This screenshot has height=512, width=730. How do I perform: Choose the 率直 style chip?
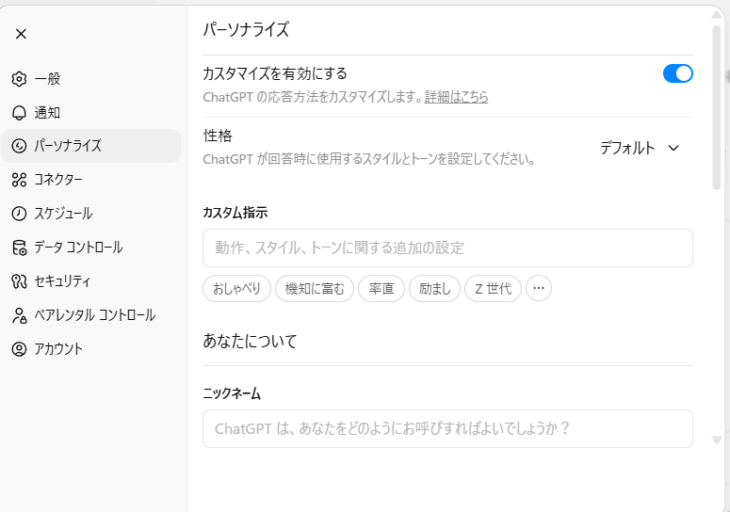pos(381,289)
